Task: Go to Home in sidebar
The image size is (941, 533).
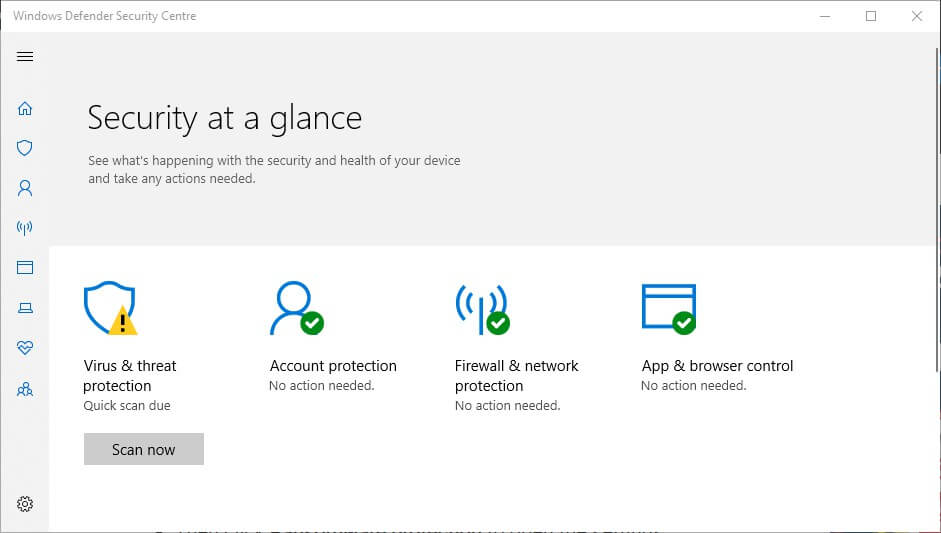Action: click(25, 109)
